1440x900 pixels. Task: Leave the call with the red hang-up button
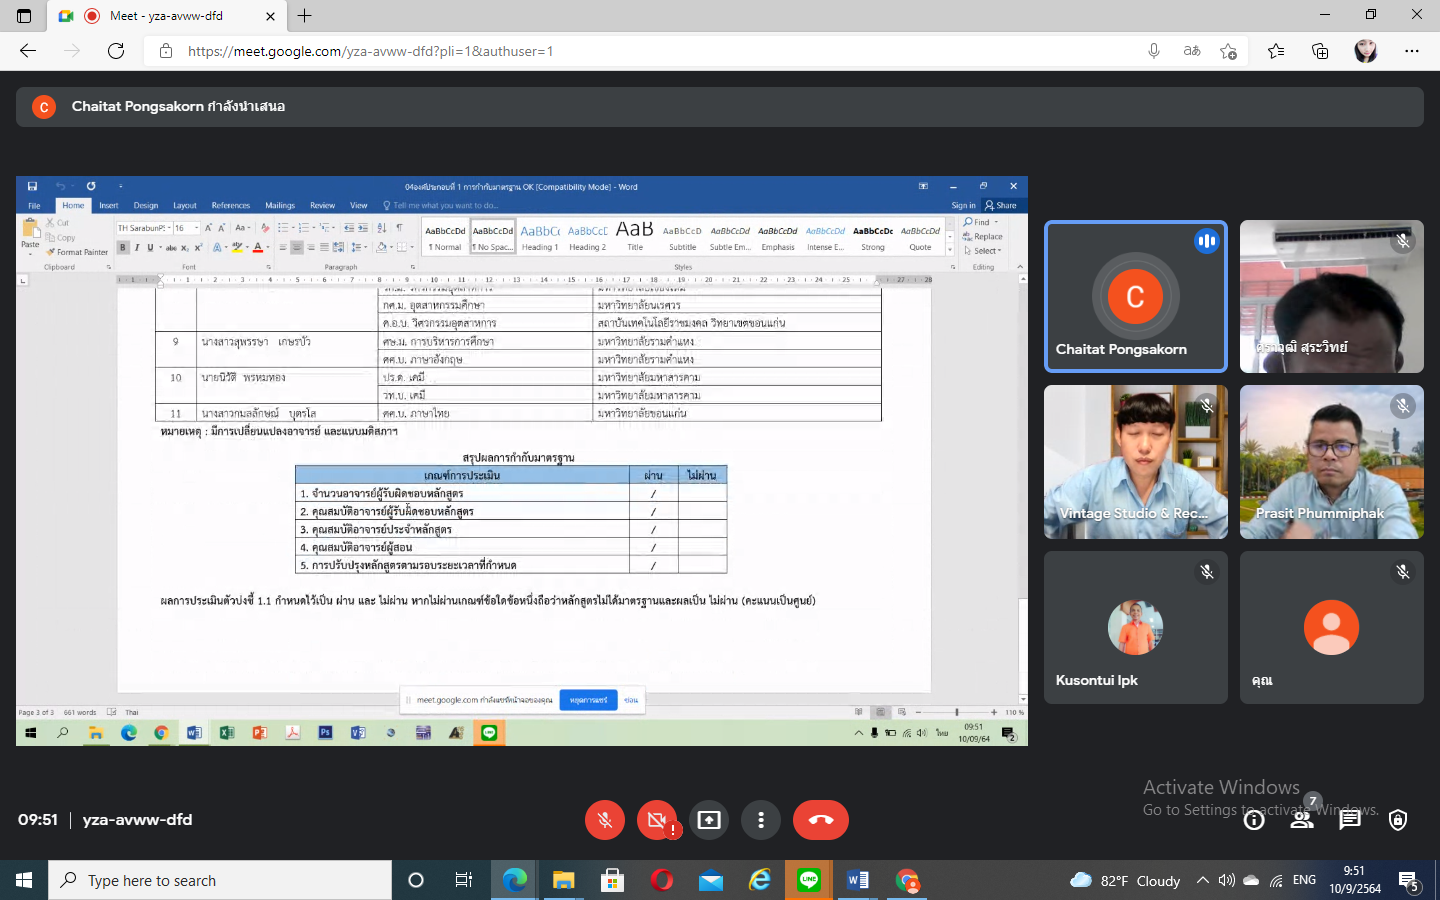coord(820,820)
